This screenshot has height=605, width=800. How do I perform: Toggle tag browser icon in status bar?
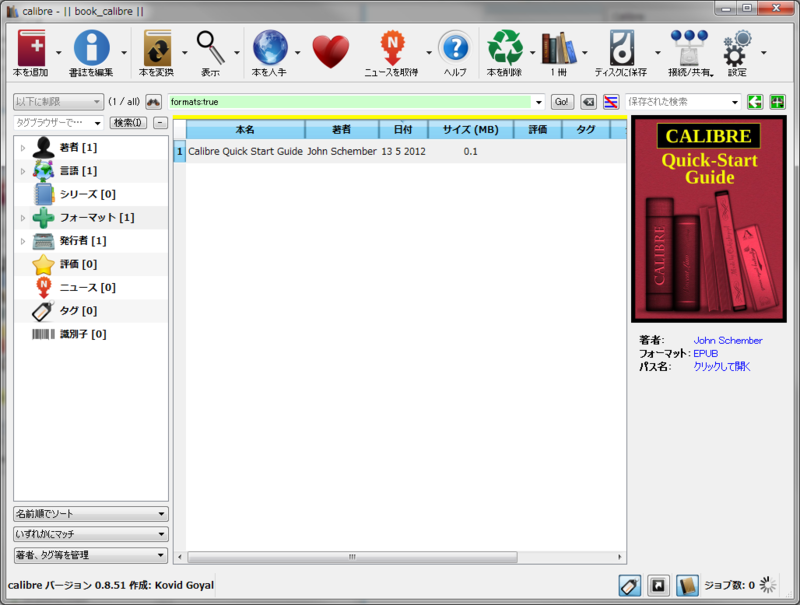(x=630, y=586)
